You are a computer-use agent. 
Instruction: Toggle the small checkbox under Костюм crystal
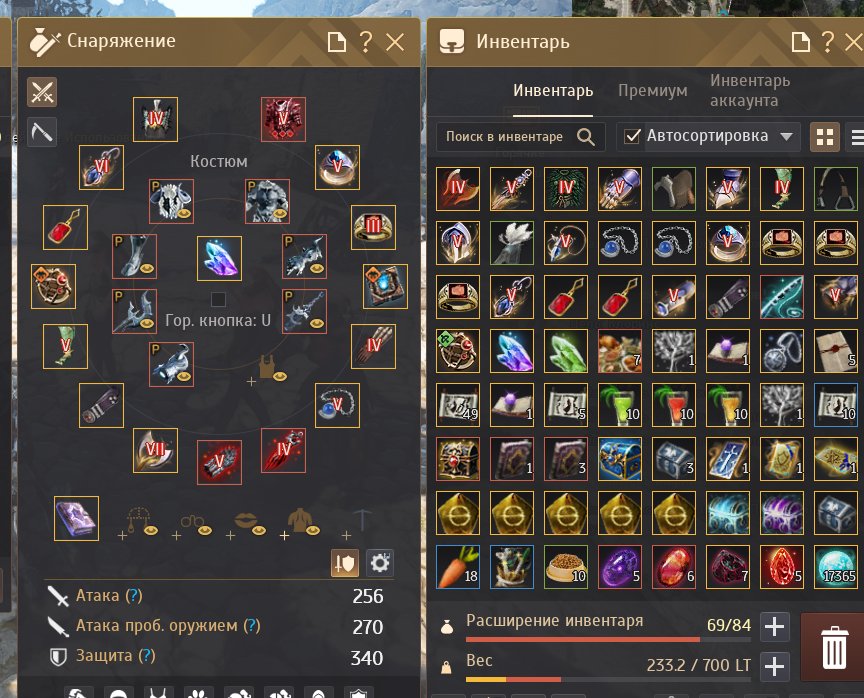(x=218, y=299)
